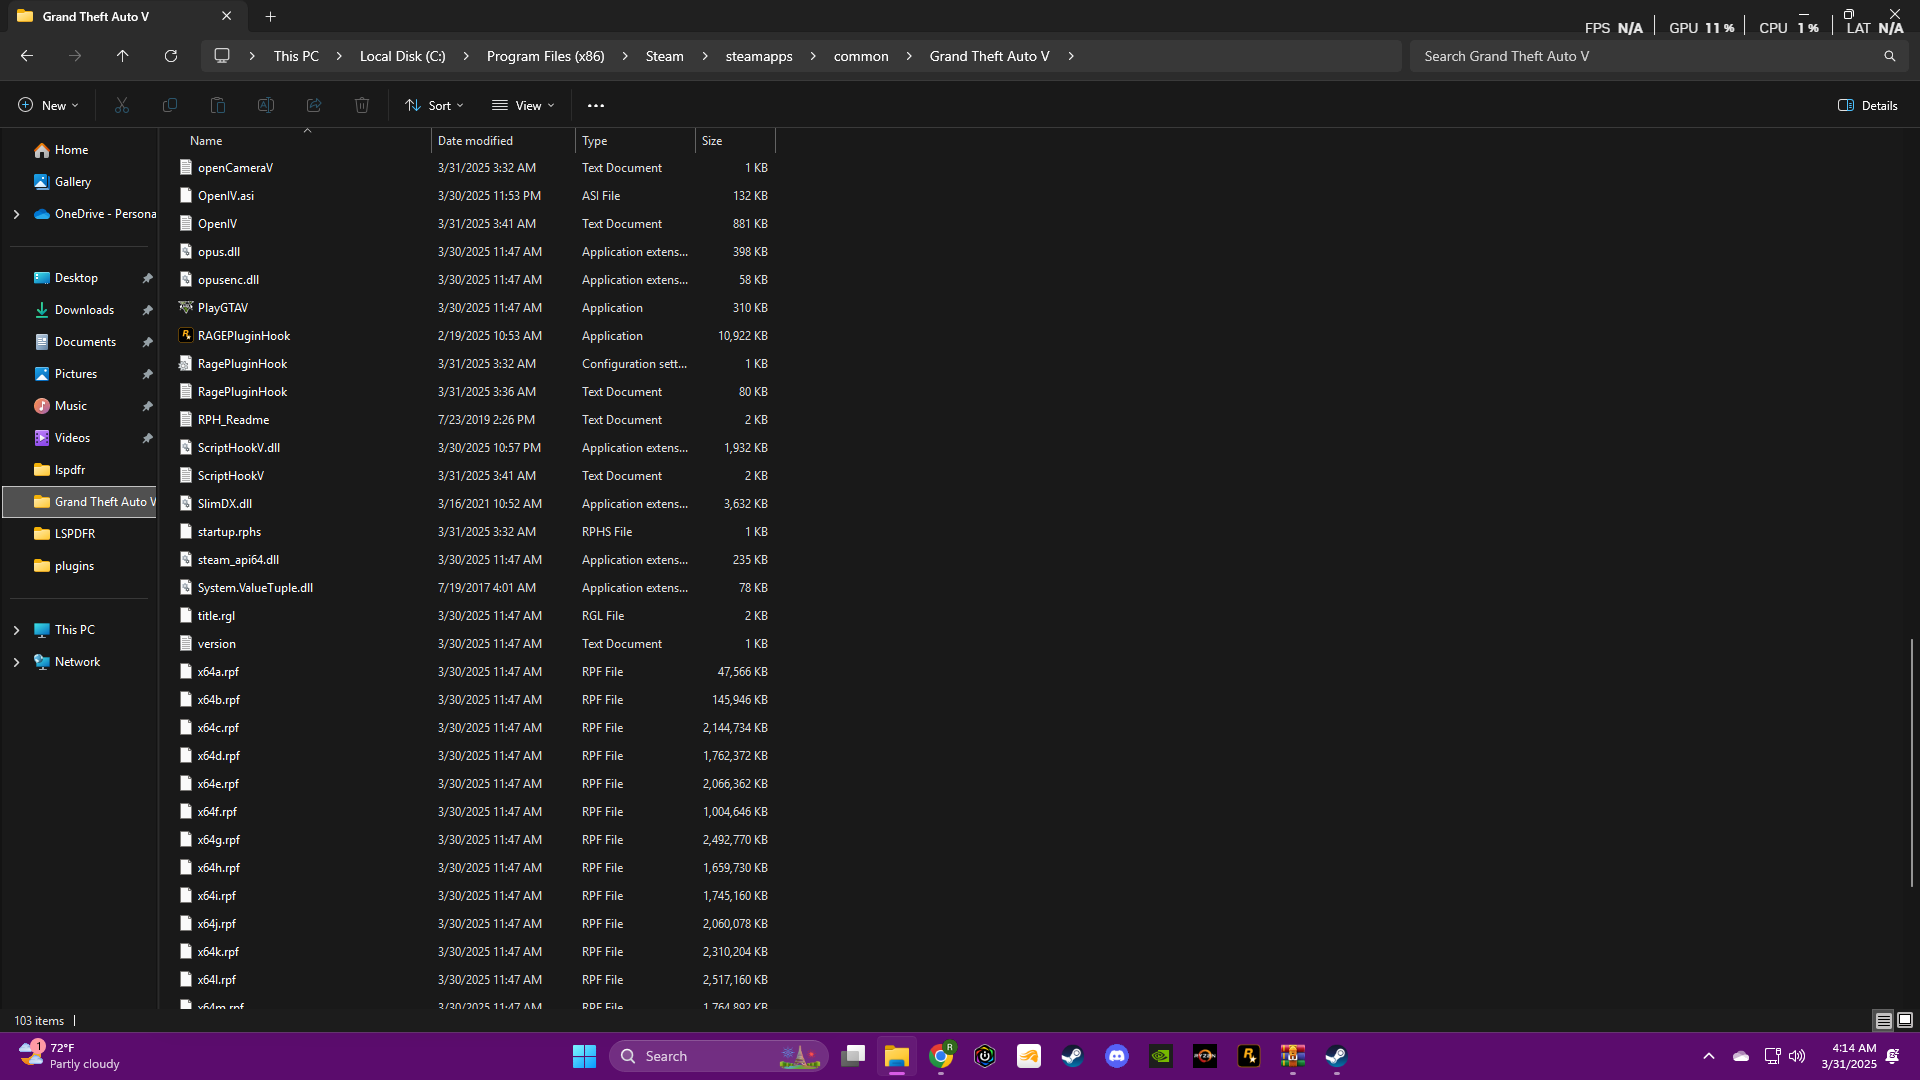Expand the This PC tree node

(16, 630)
